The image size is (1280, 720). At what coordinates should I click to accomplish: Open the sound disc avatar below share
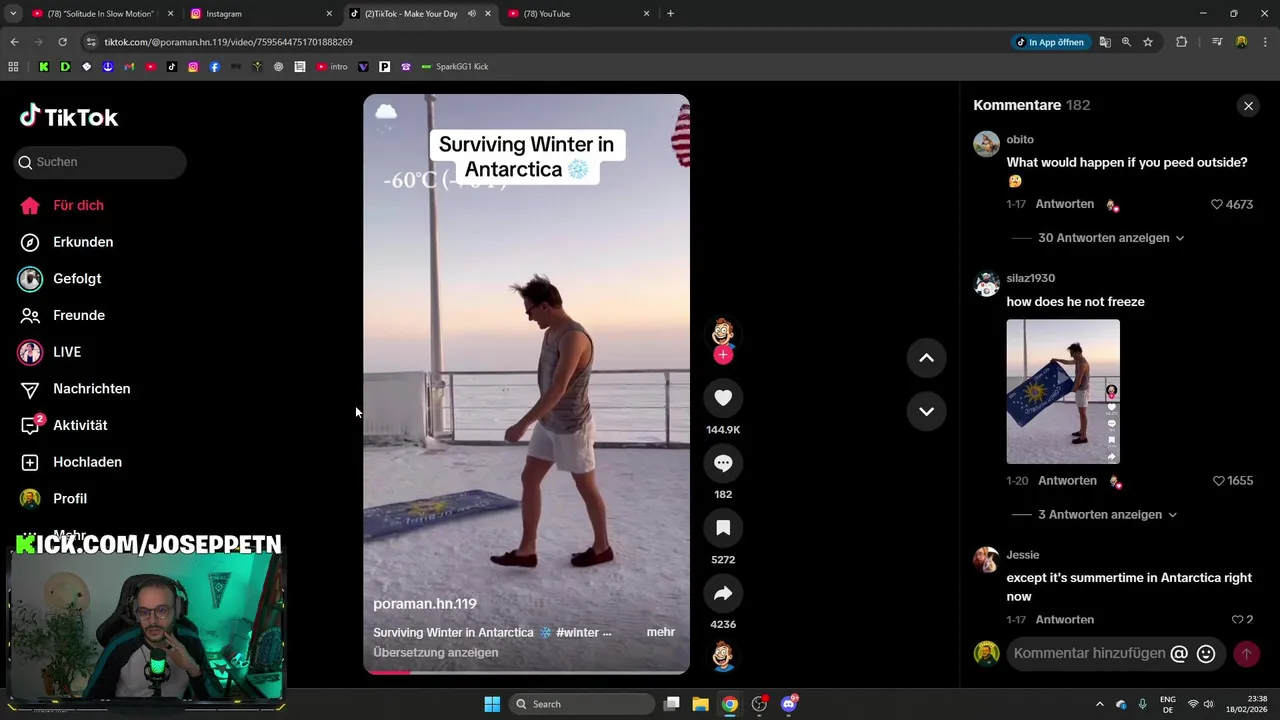tap(723, 657)
